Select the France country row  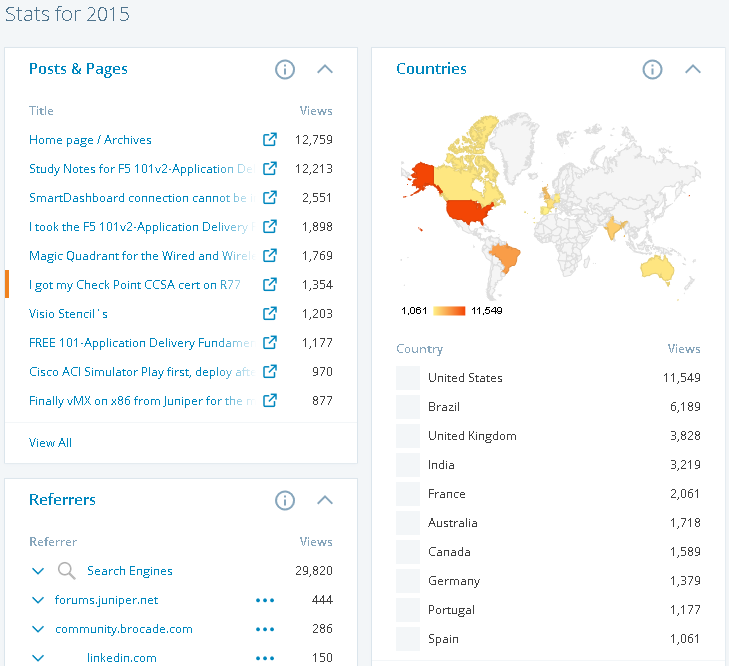coord(548,493)
